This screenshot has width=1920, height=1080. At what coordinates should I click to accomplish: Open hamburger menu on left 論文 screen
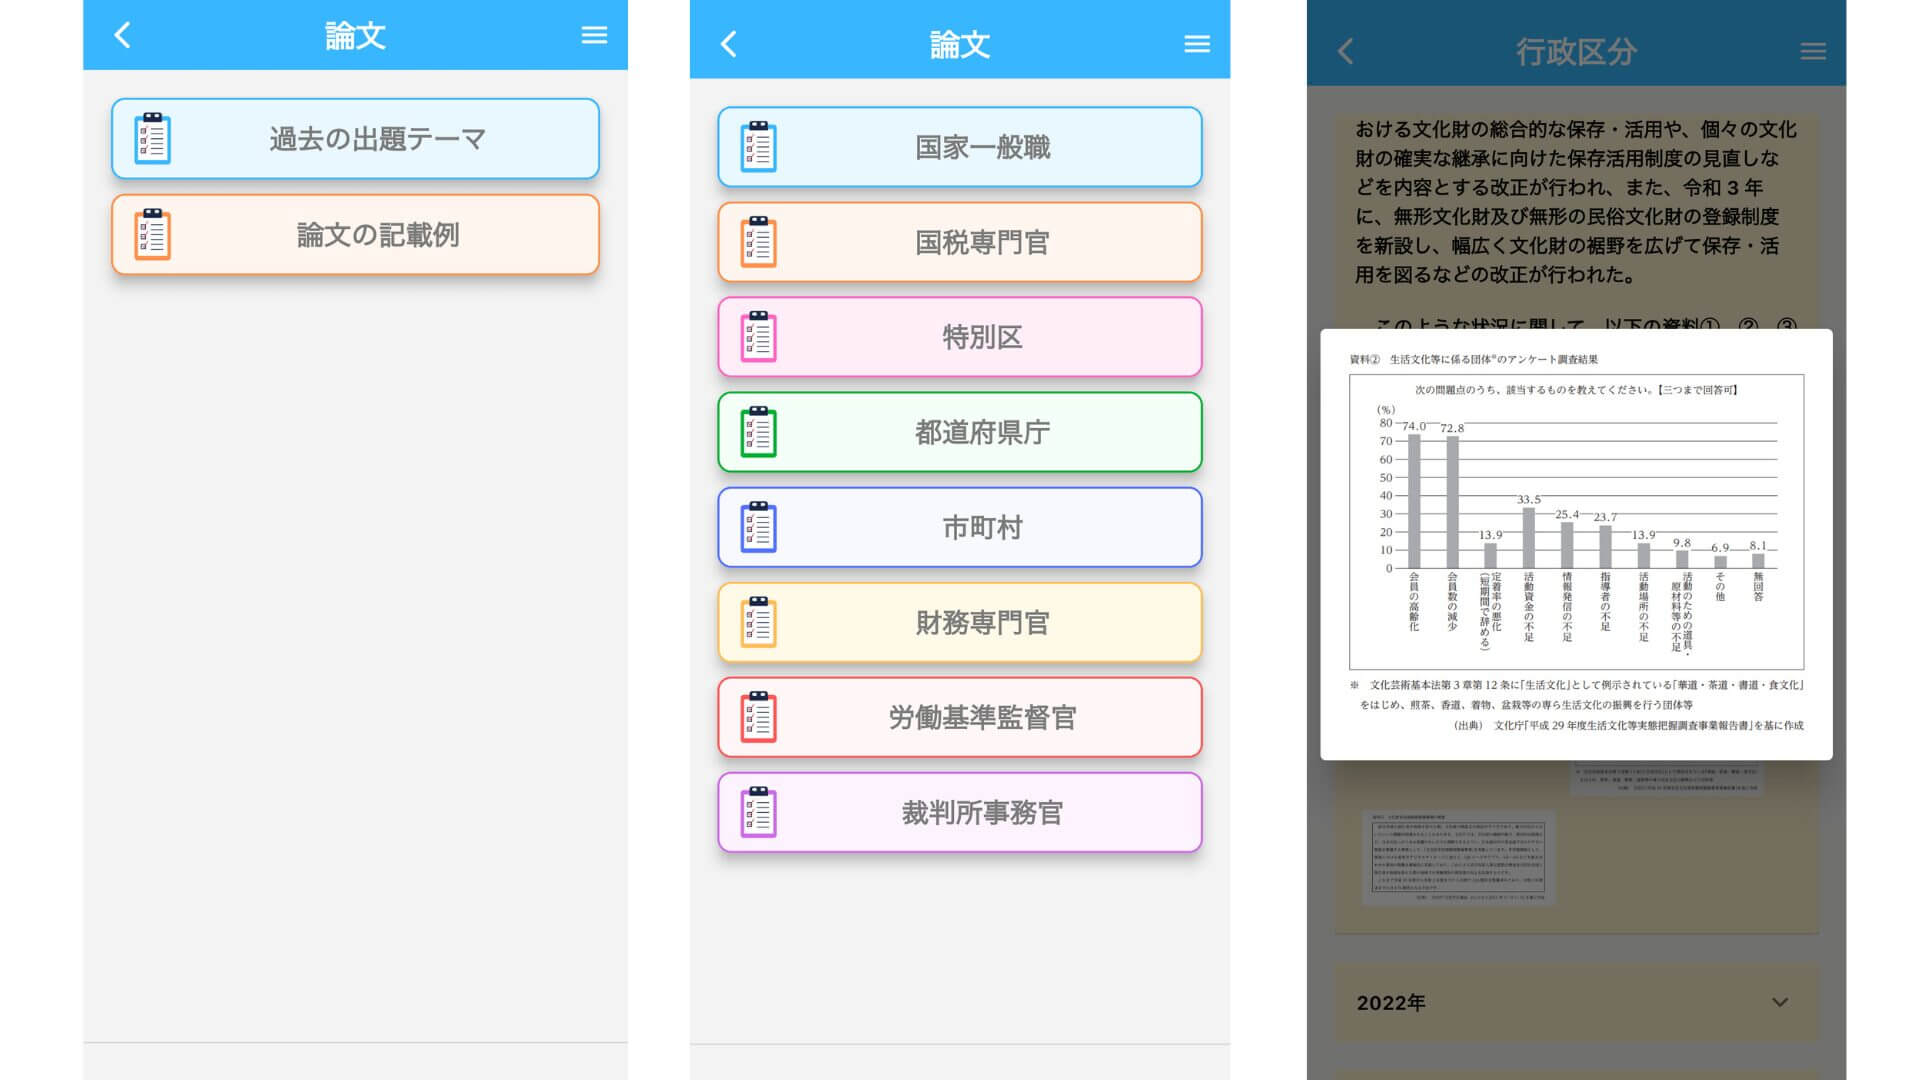point(594,36)
